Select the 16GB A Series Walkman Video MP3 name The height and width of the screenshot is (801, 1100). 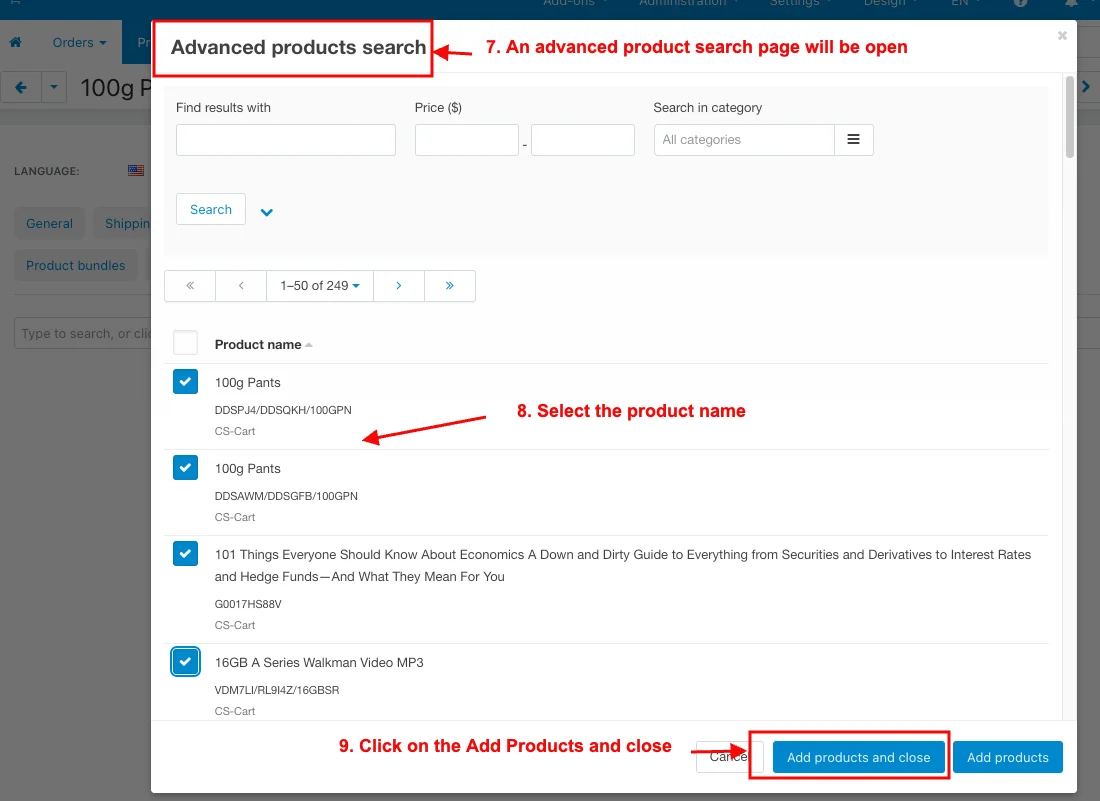319,662
